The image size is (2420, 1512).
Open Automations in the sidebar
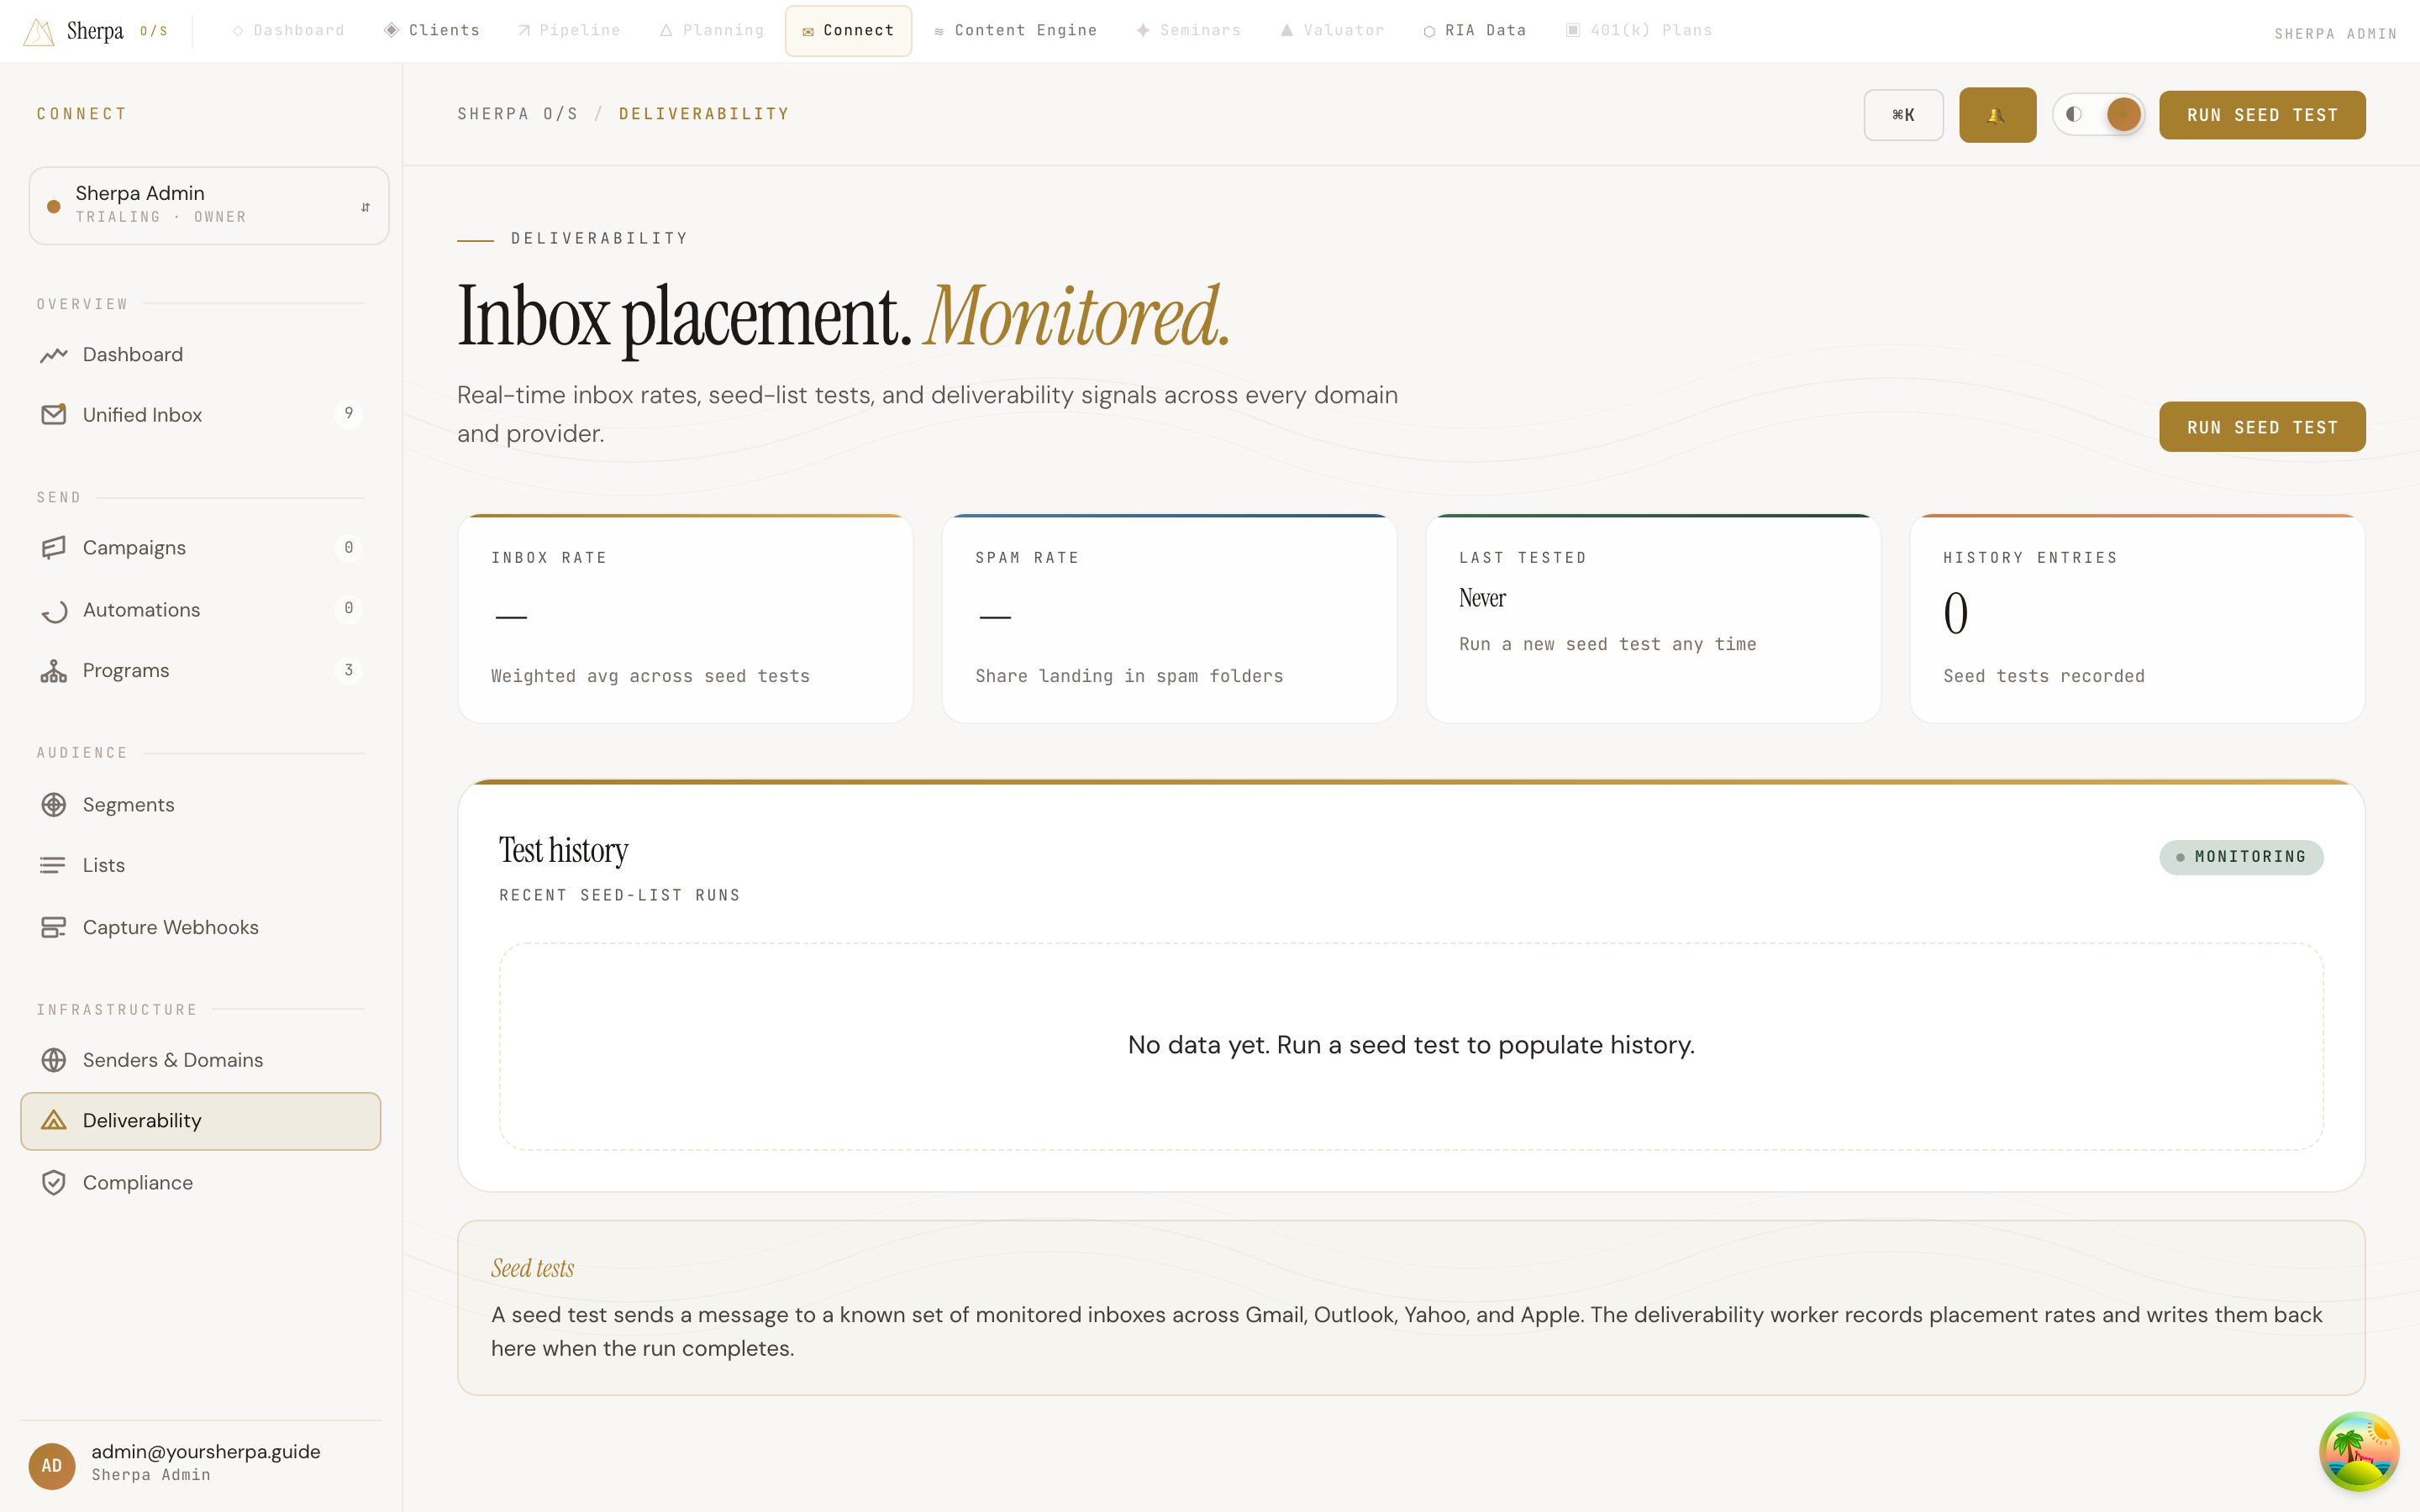pos(200,610)
